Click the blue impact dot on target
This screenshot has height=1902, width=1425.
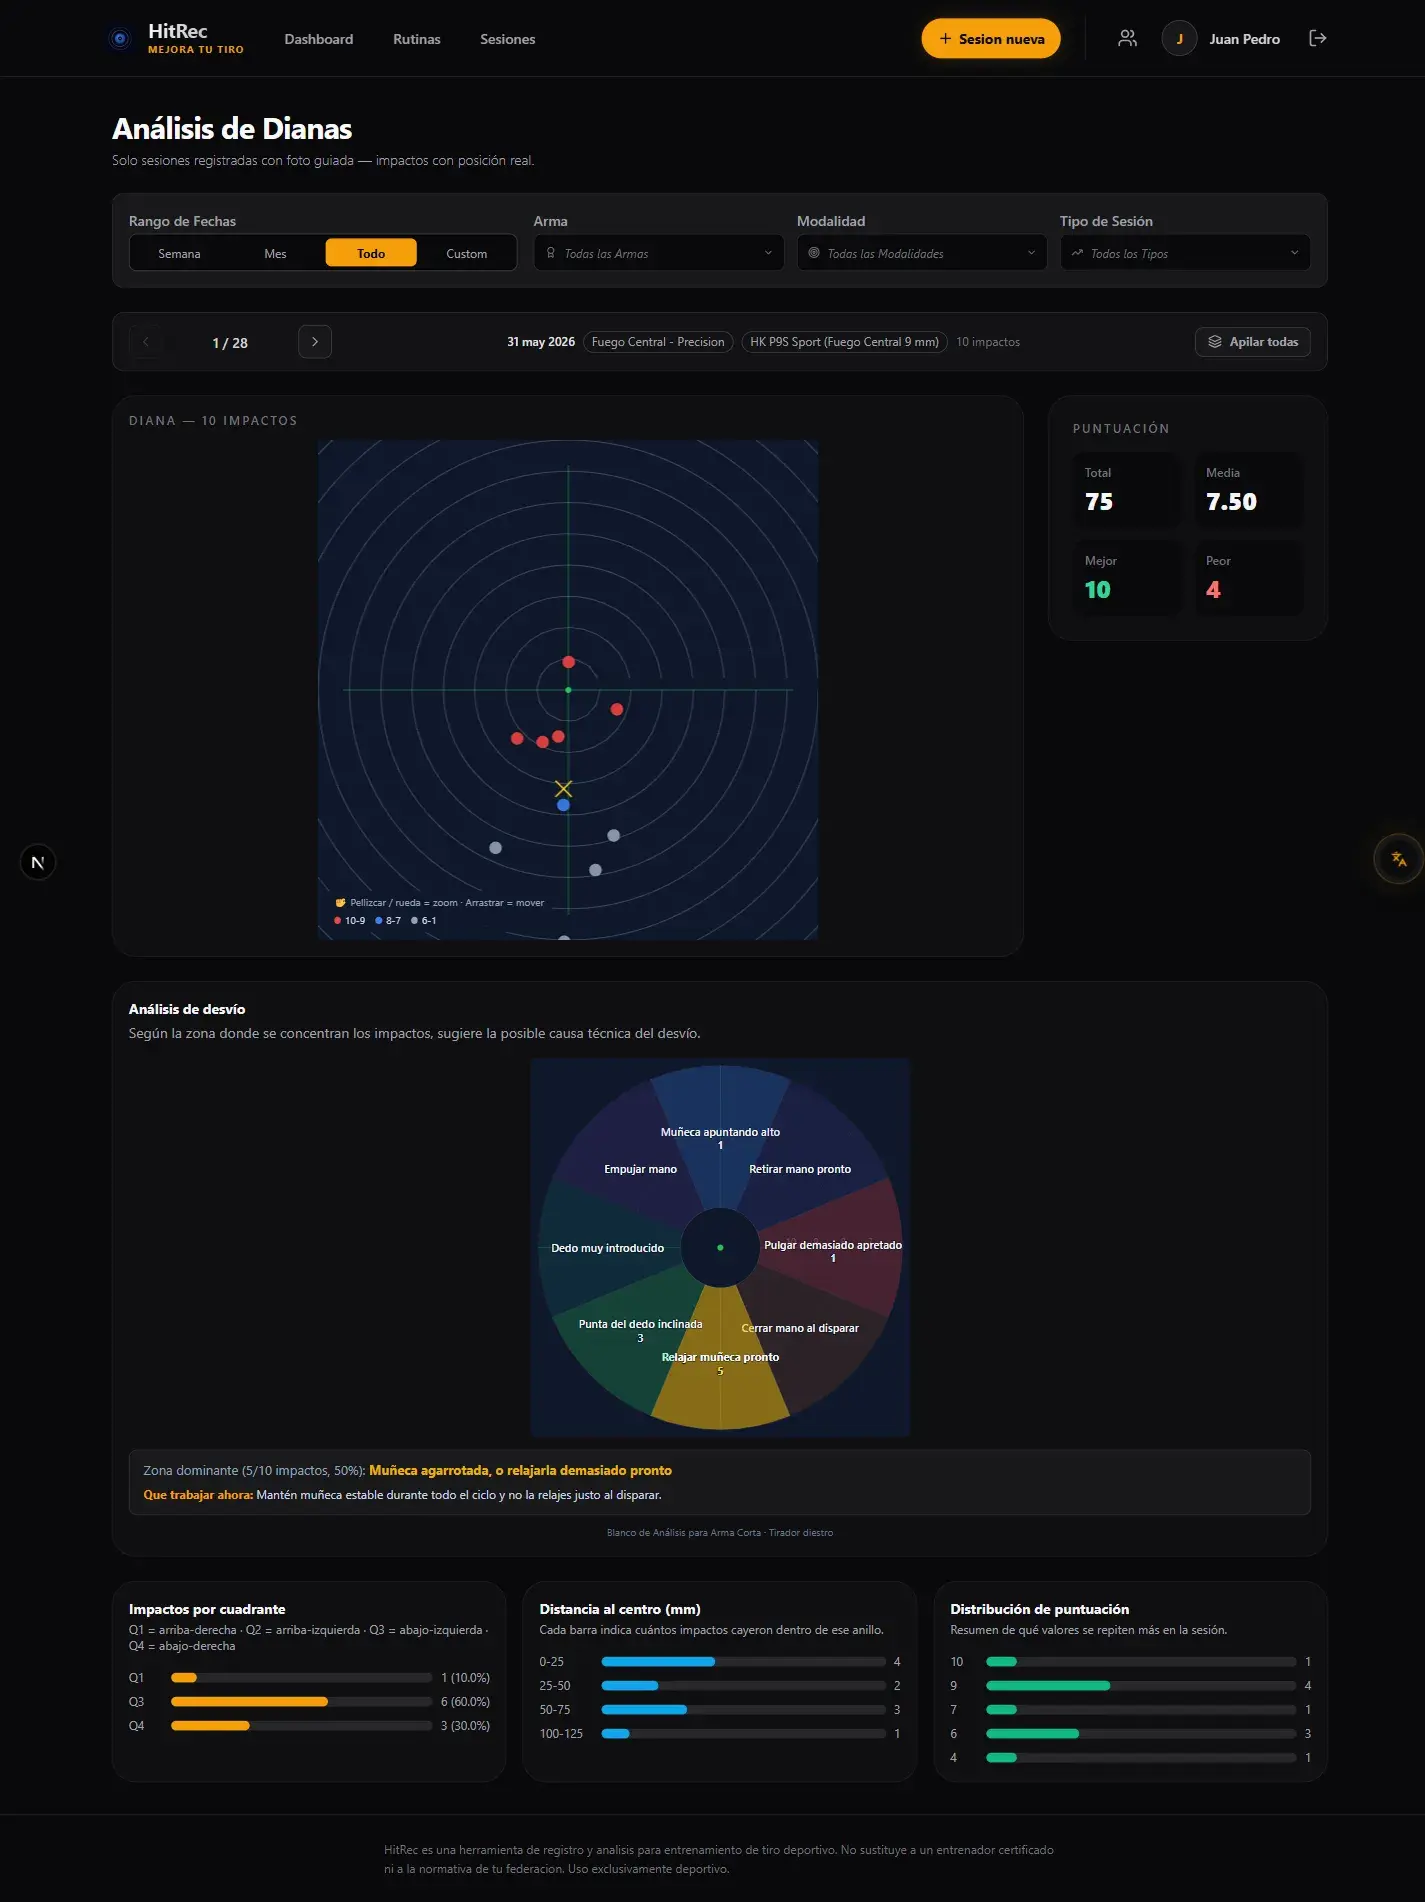click(x=563, y=805)
